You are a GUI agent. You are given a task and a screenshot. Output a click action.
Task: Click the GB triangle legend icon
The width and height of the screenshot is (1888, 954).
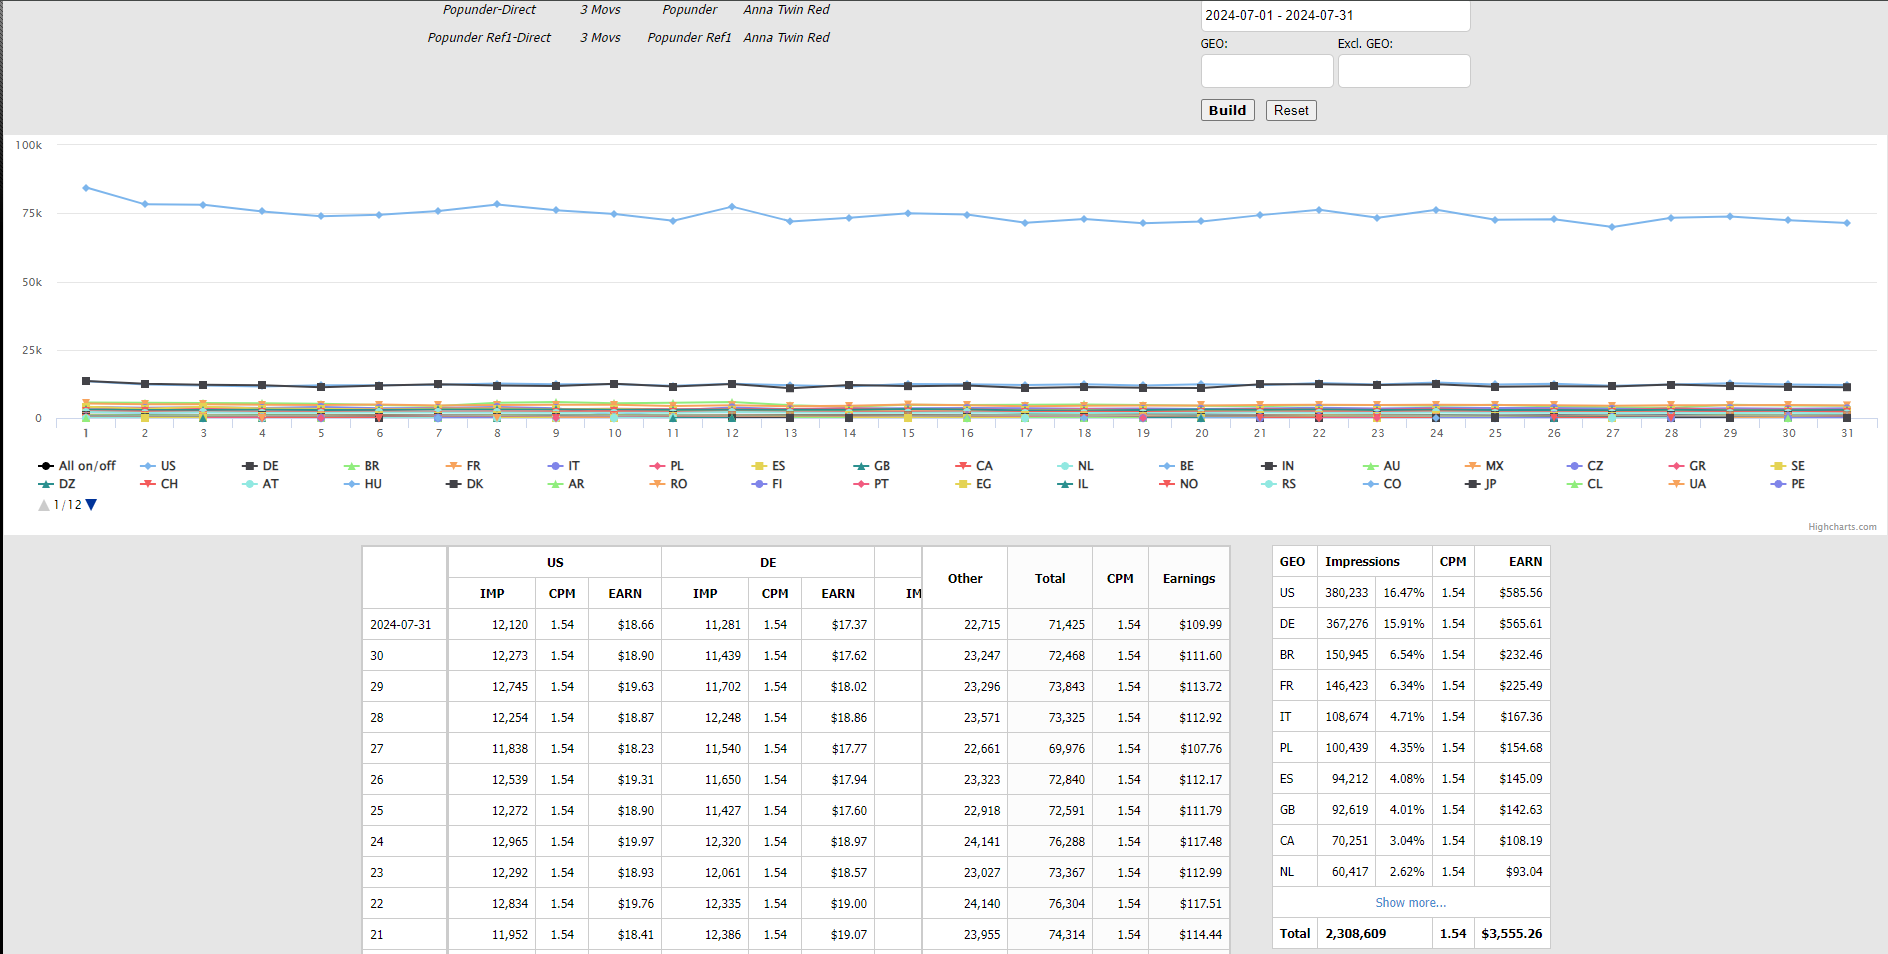point(860,466)
